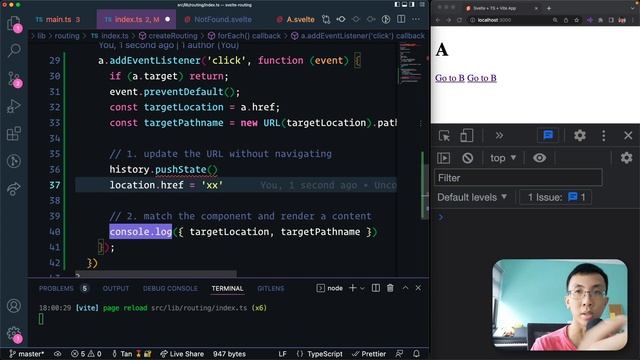Viewport: 640px width, 360px height.
Task: Click the open changes commit icon in editor toolbar
Action: [341, 19]
